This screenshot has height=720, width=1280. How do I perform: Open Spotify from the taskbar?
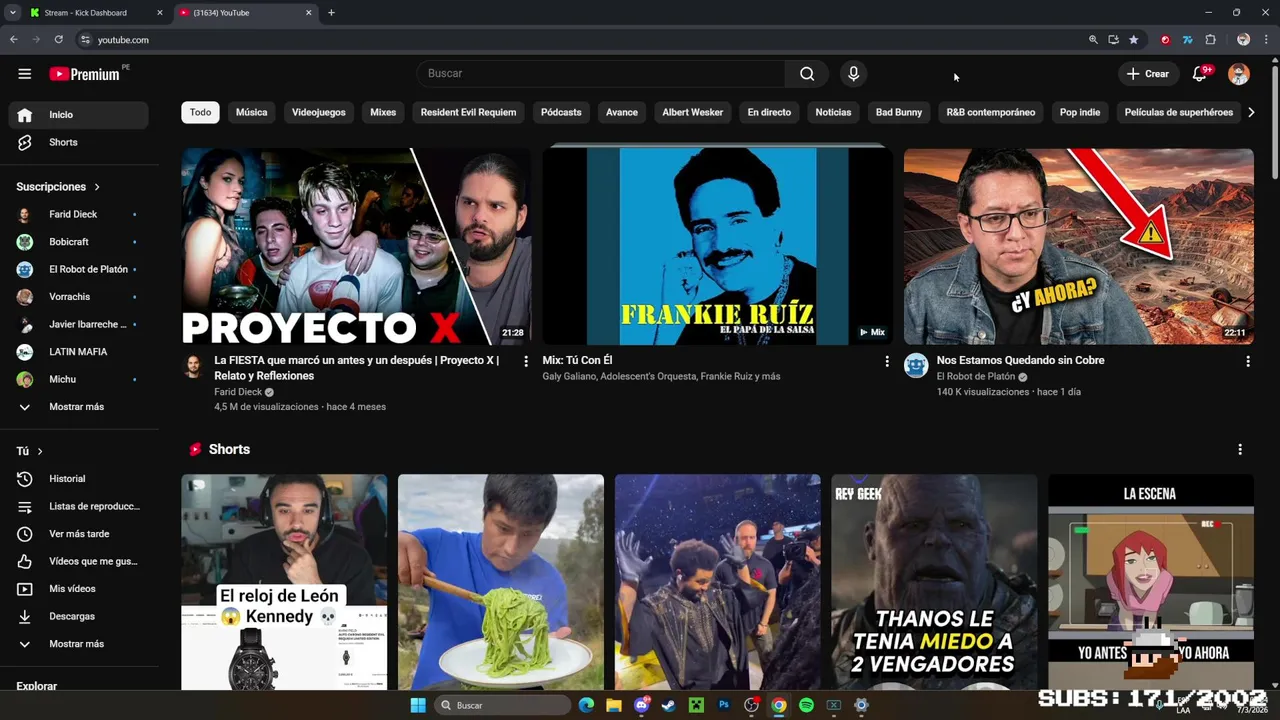[x=806, y=706]
